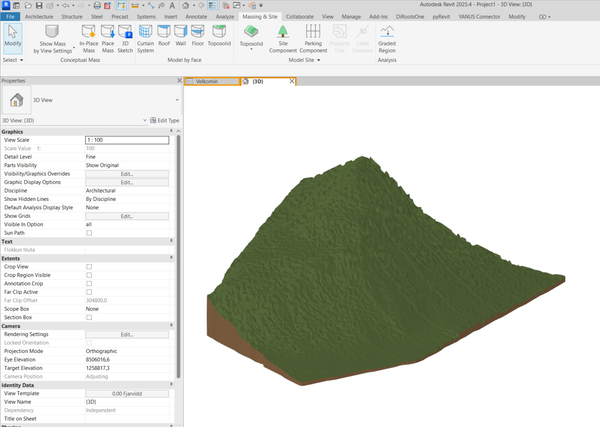Turn on Far Clip Active
The width and height of the screenshot is (600, 427).
pos(89,292)
